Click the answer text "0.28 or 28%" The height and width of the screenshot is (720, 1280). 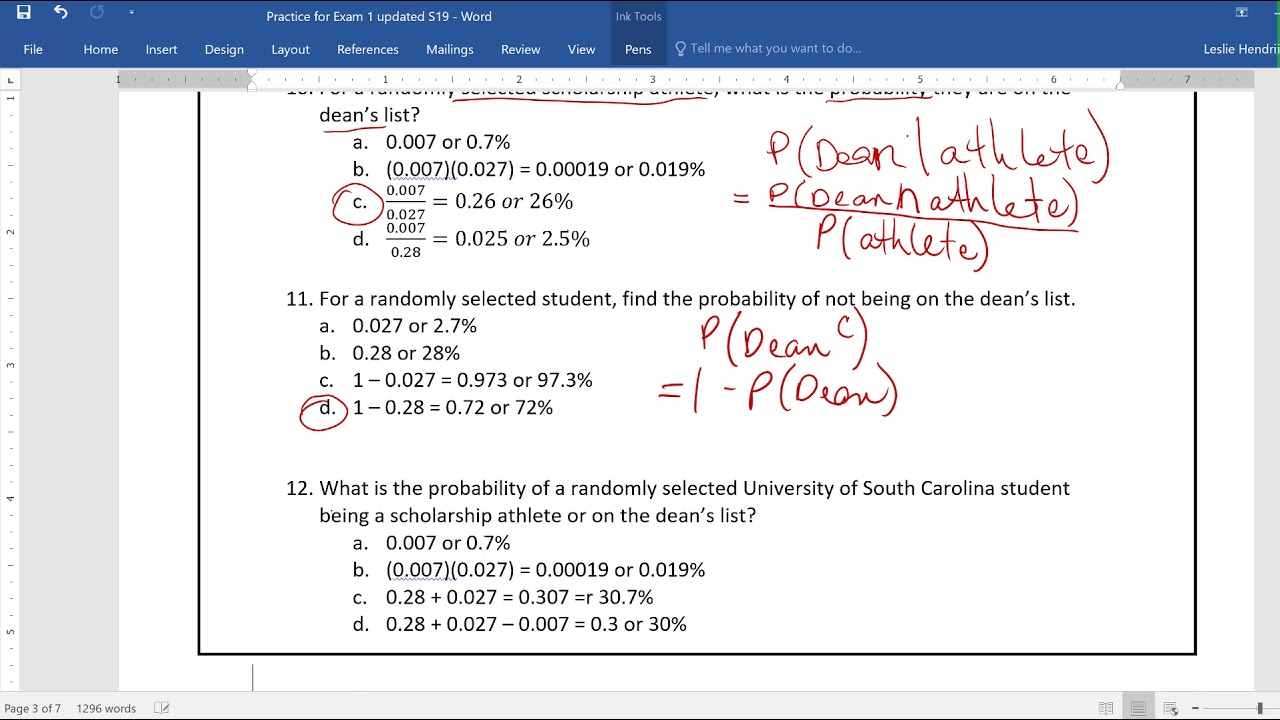(x=406, y=353)
